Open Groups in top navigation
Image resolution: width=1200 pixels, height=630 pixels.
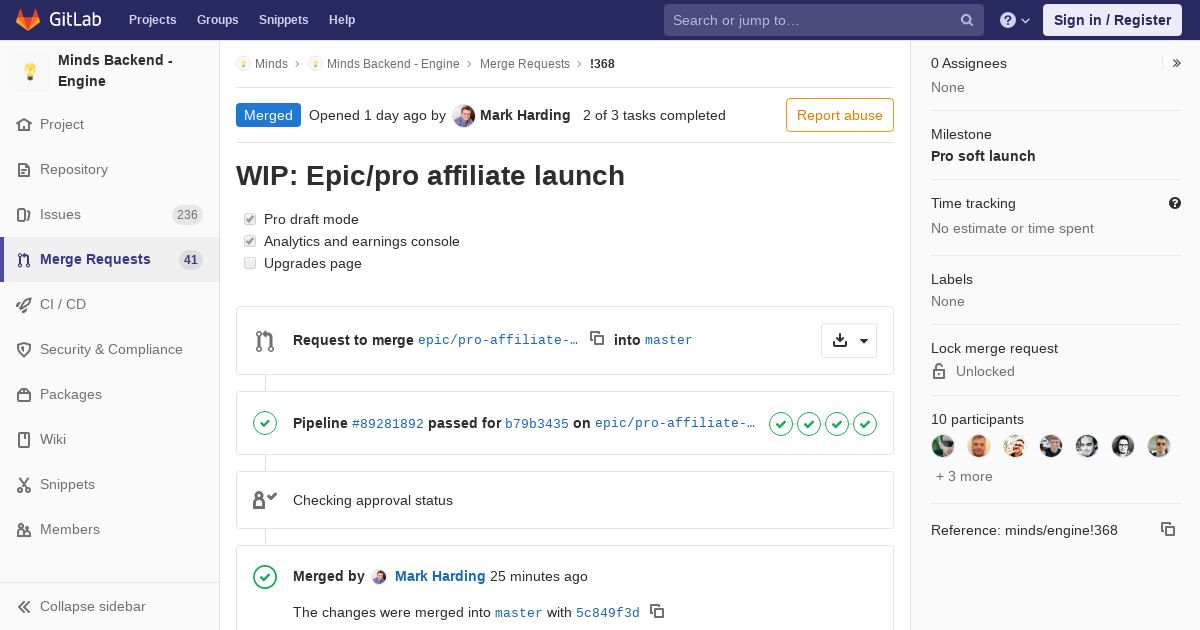(217, 20)
